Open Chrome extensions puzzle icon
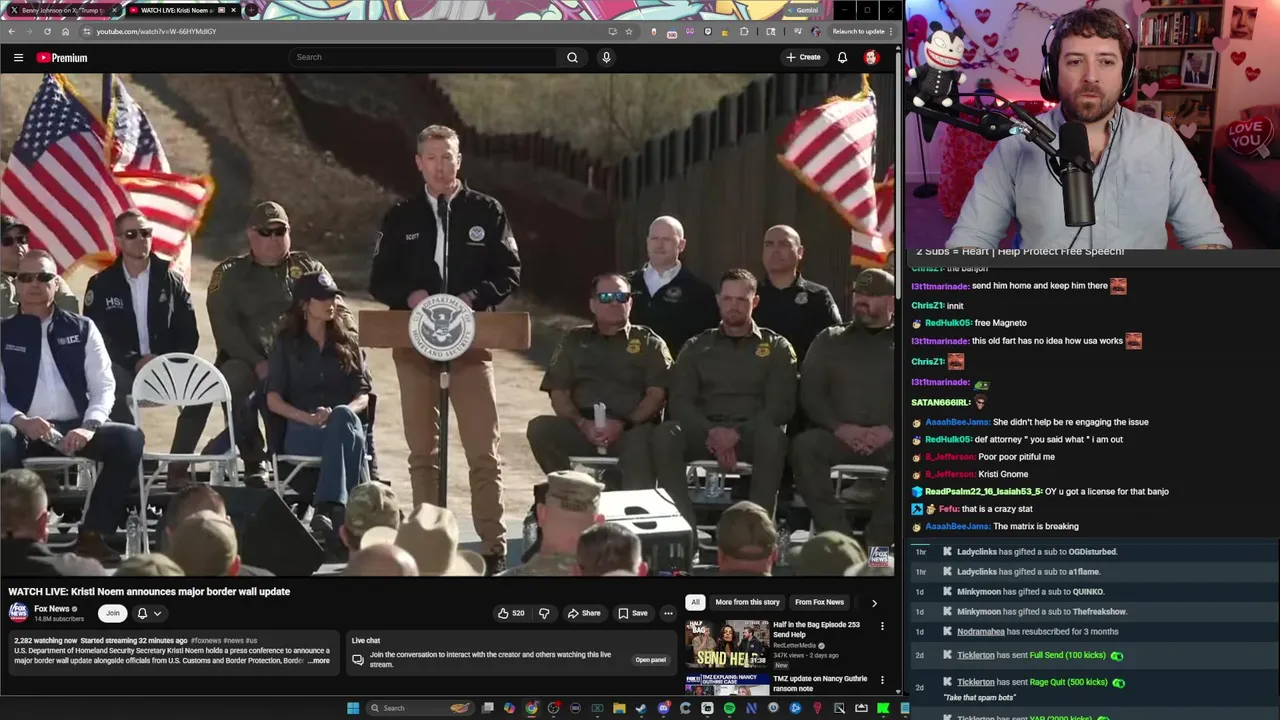Screen dimensions: 1280x720 pos(744,31)
